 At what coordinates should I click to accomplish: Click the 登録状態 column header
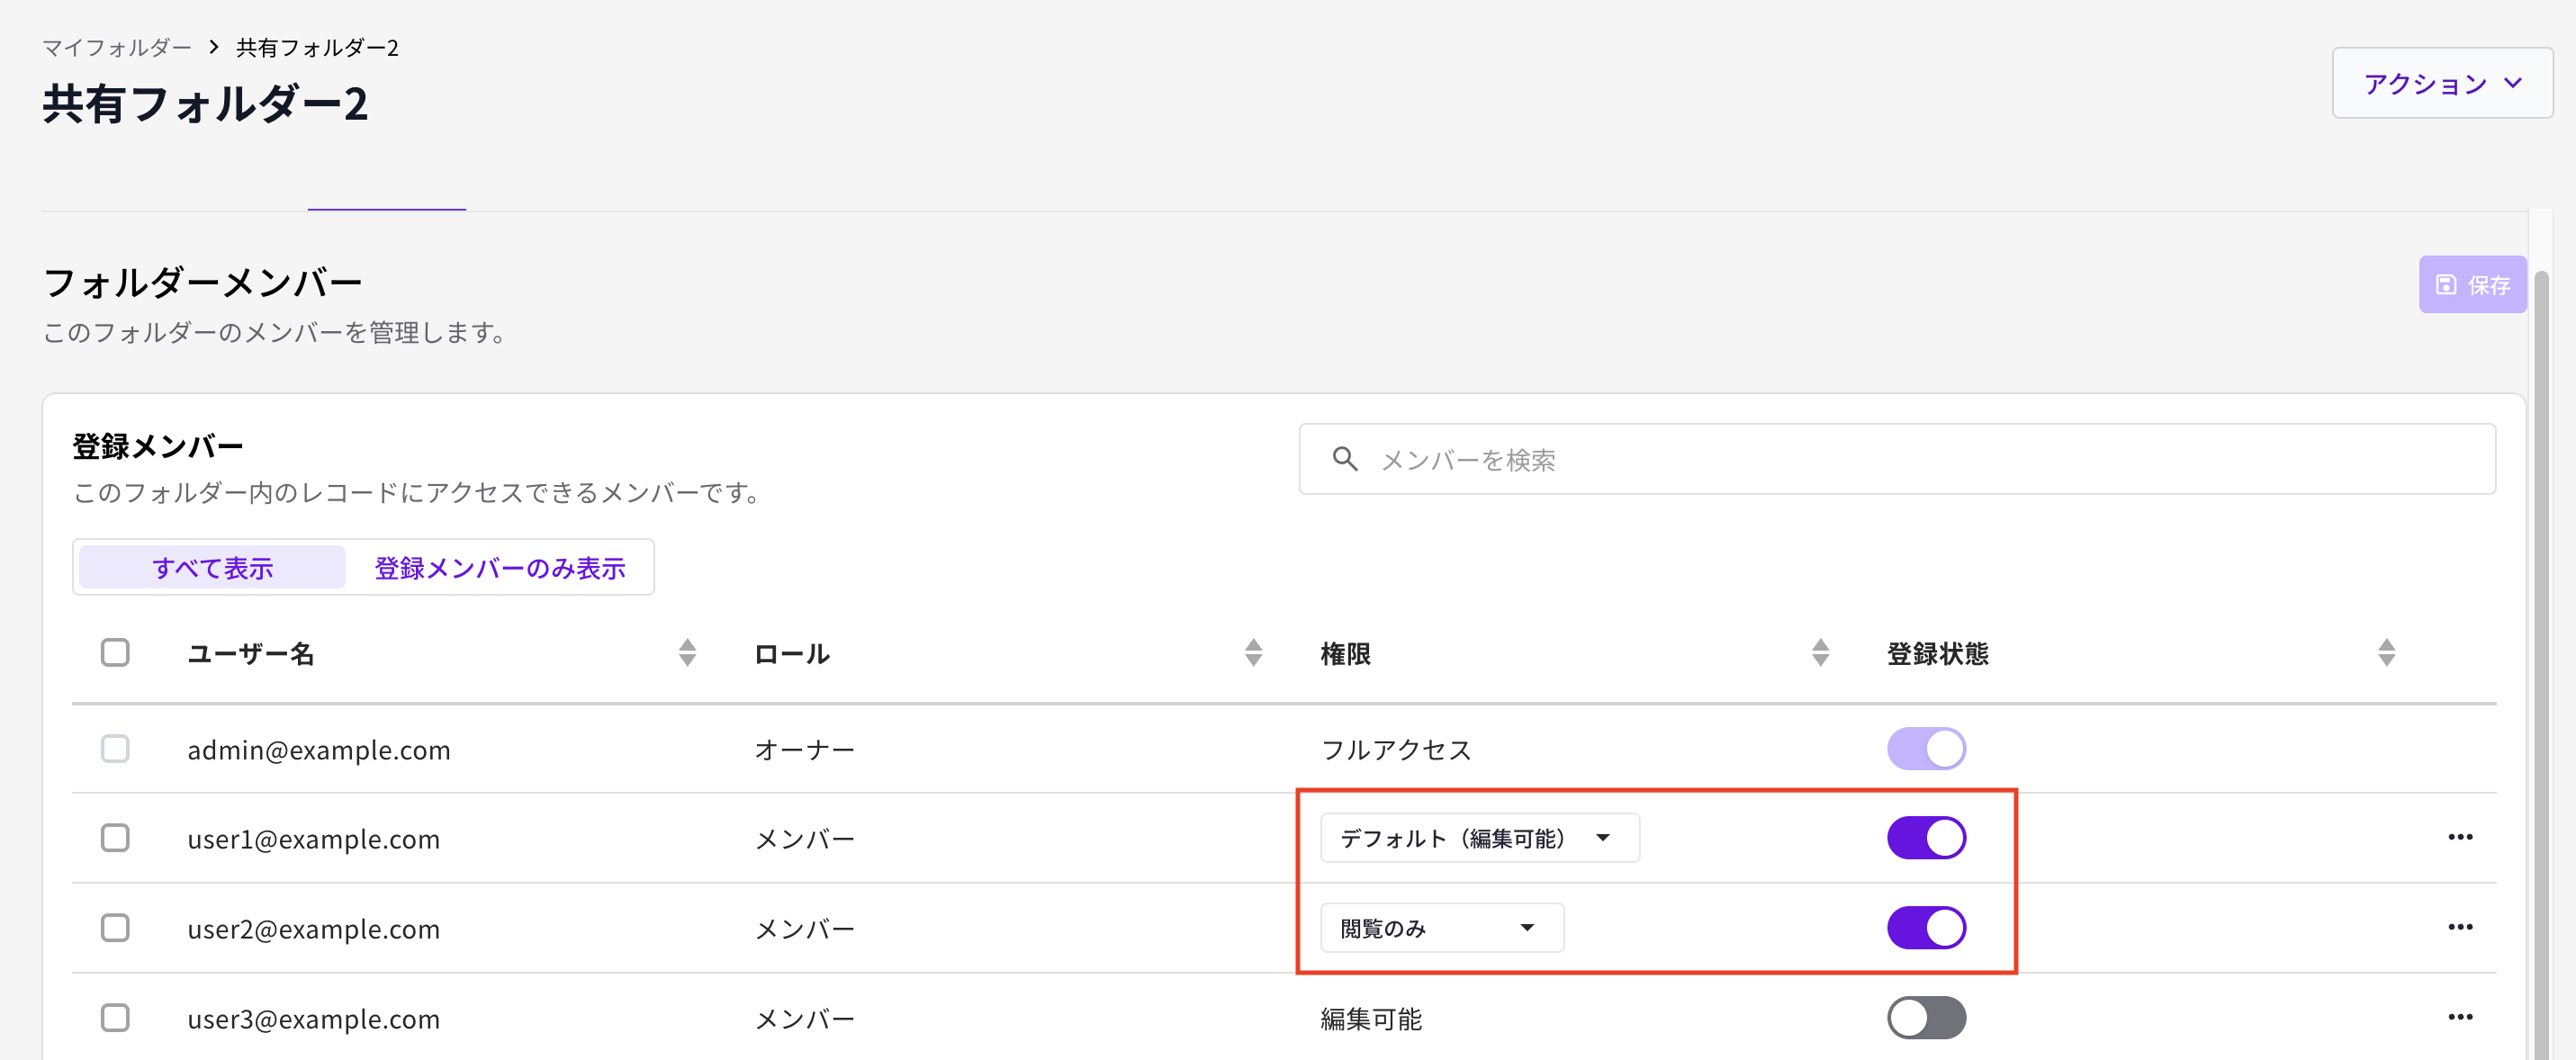(1937, 654)
